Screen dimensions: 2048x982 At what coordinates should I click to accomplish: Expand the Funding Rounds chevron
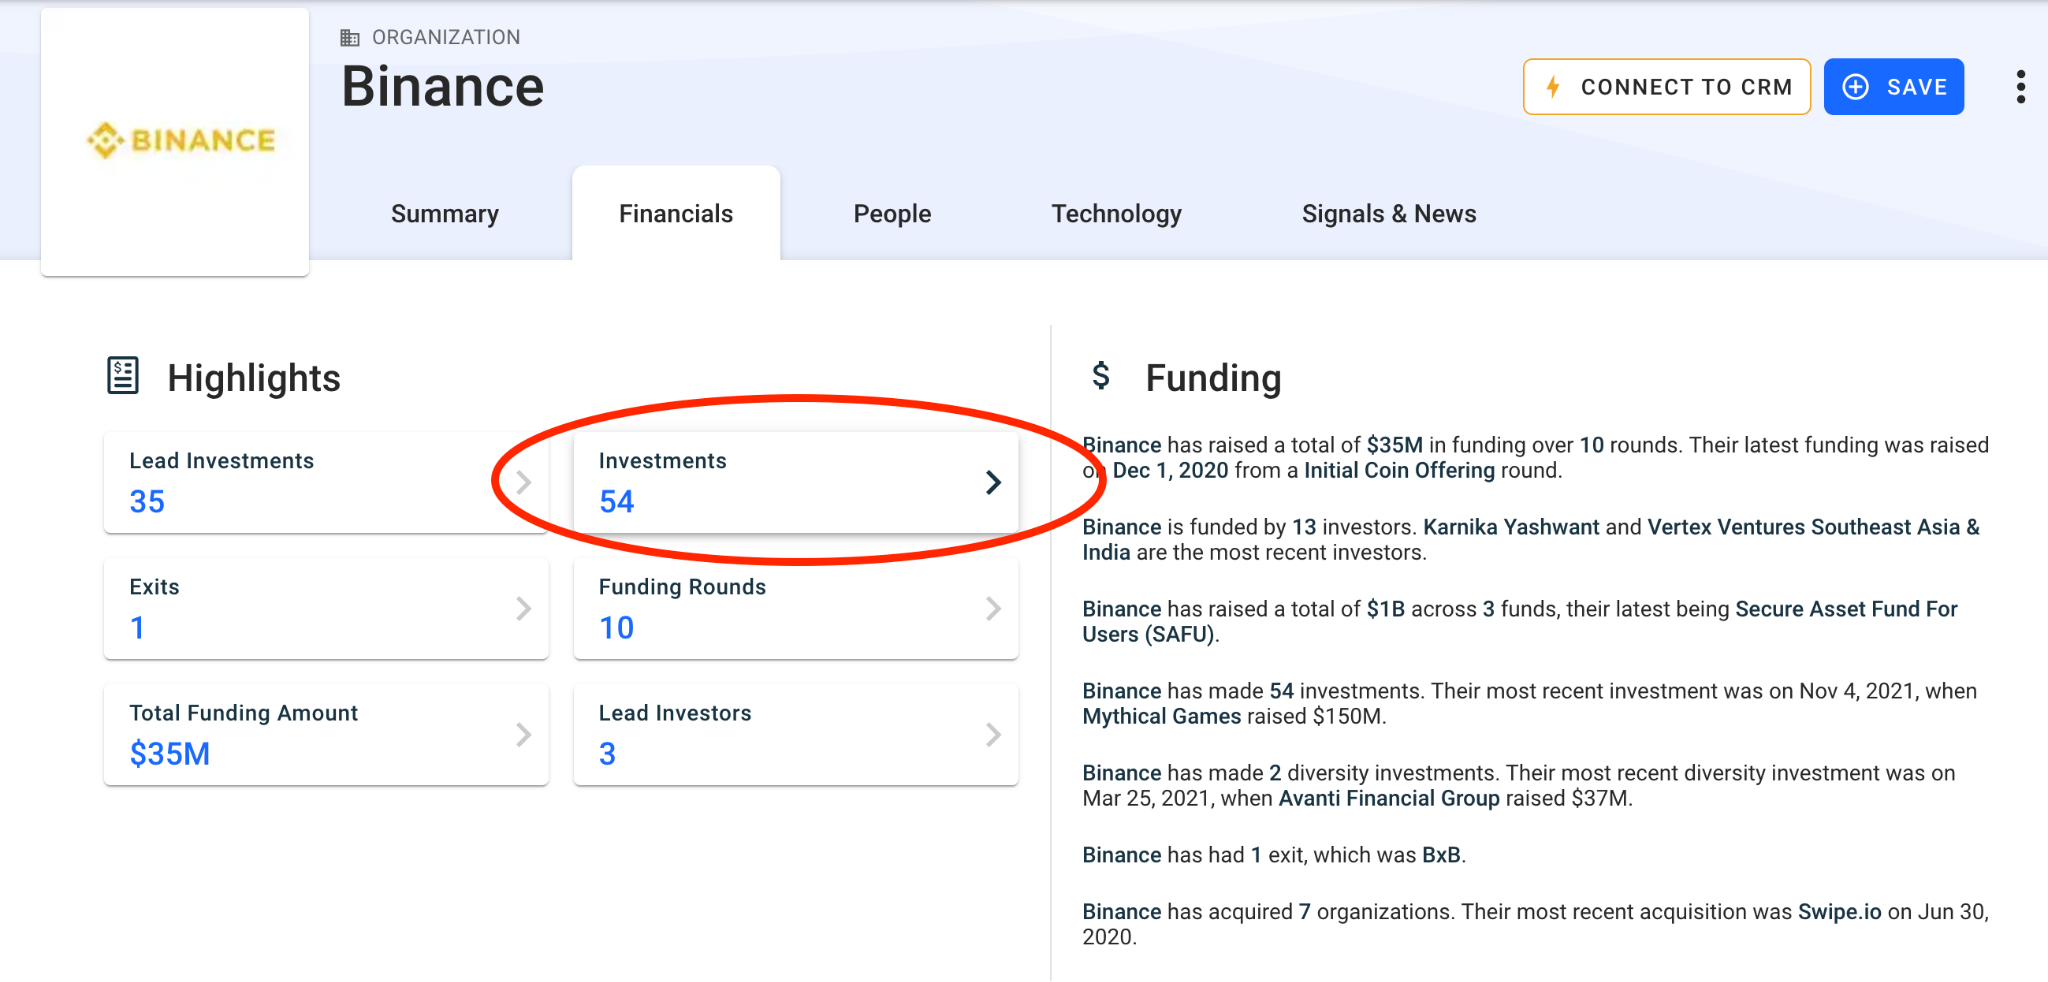pos(993,608)
